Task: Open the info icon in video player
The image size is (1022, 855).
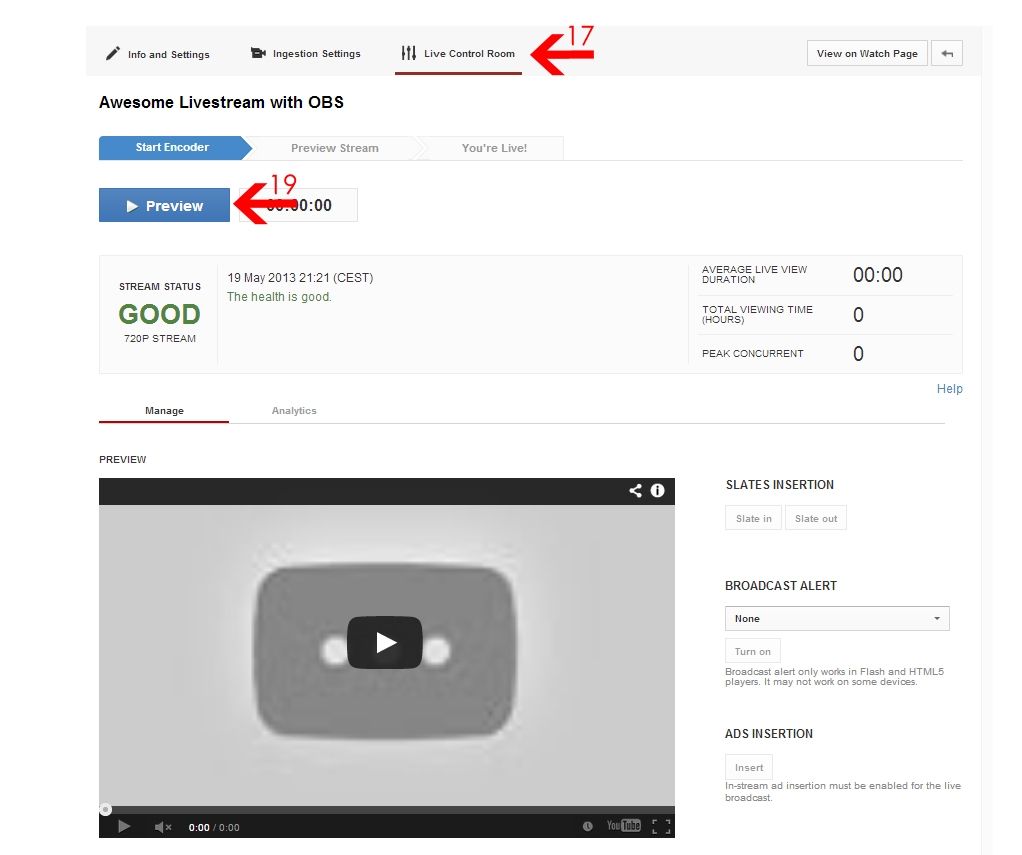Action: (657, 491)
